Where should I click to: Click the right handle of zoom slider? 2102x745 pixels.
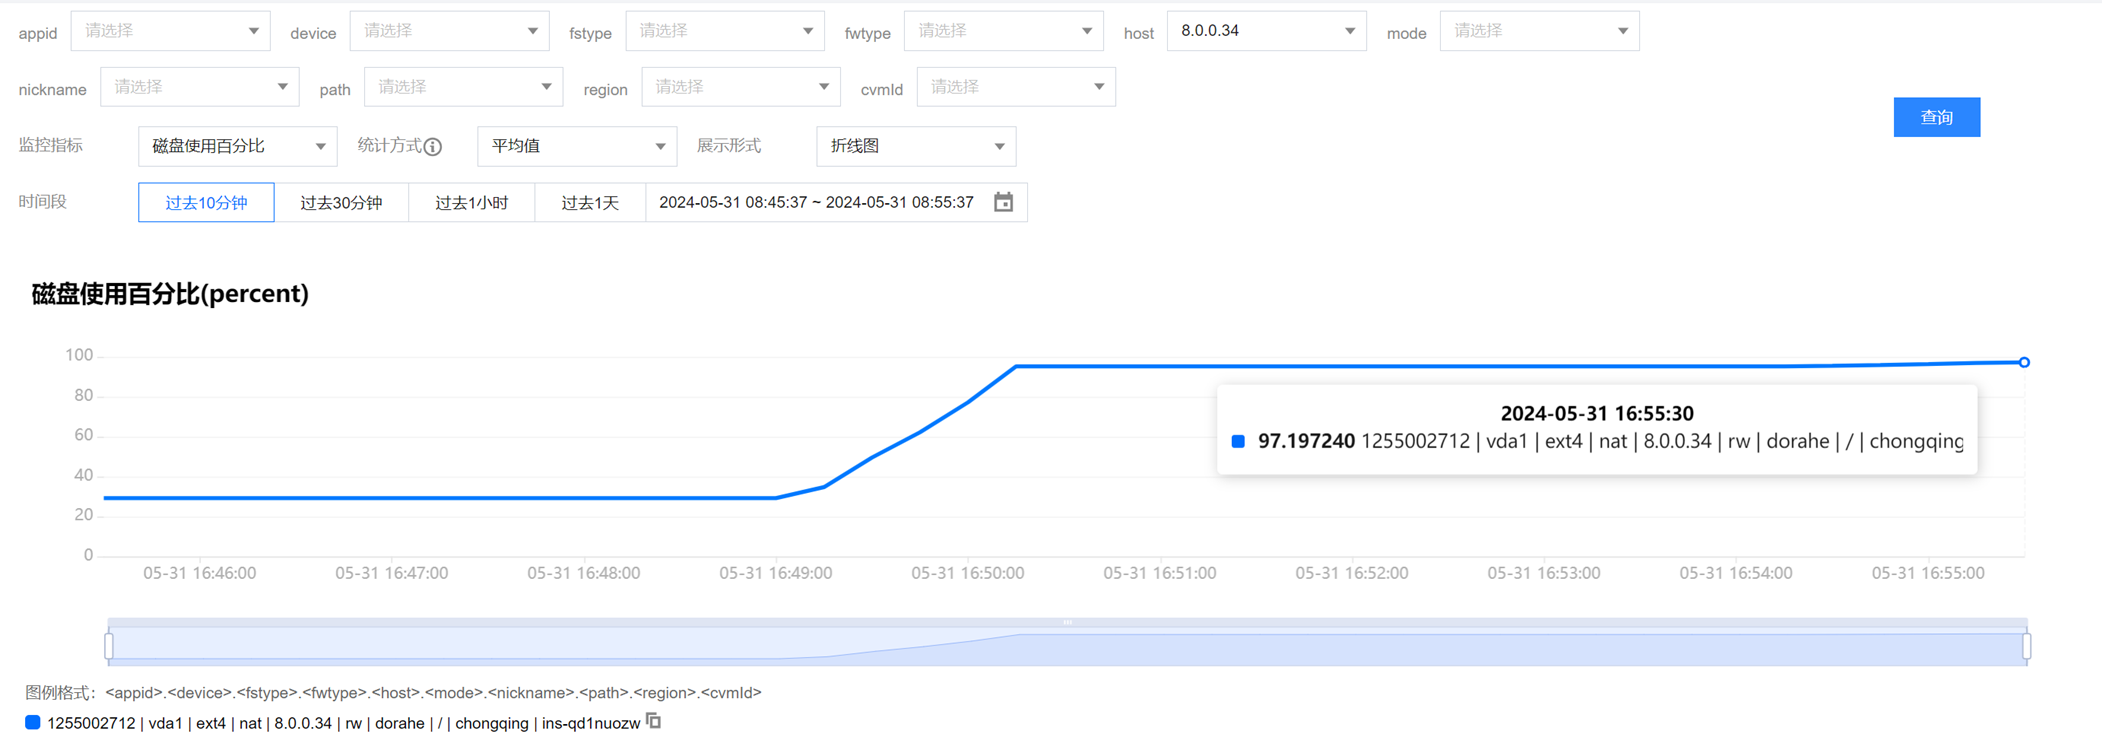pyautogui.click(x=2026, y=646)
